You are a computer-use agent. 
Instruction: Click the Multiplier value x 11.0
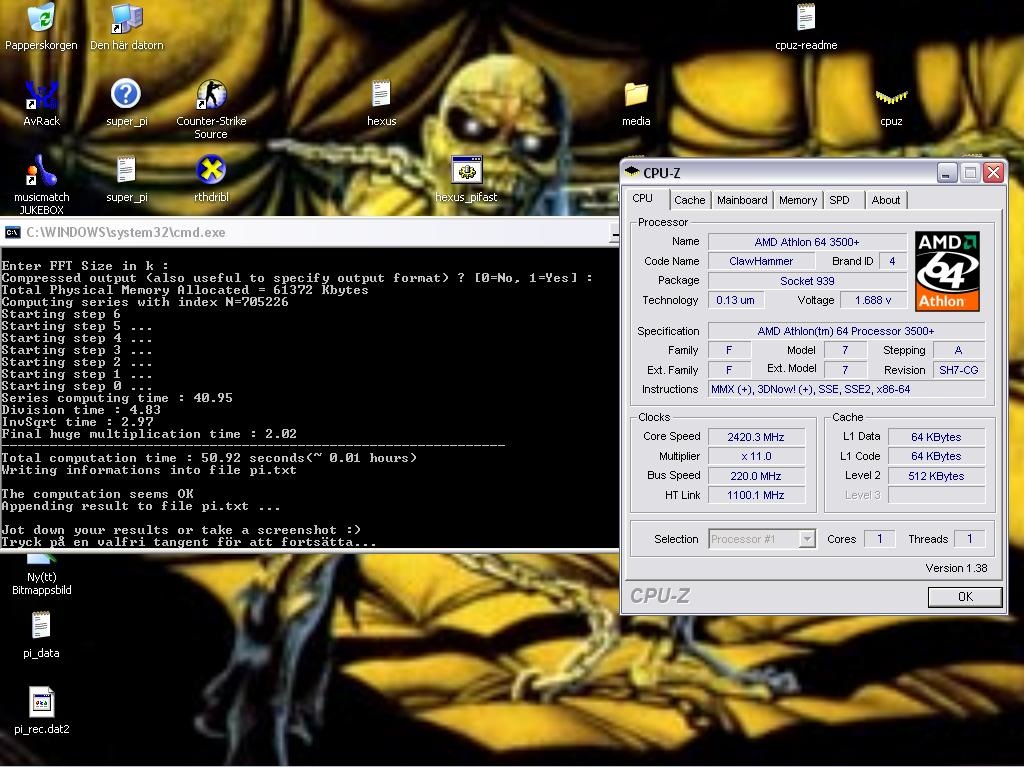(x=756, y=456)
